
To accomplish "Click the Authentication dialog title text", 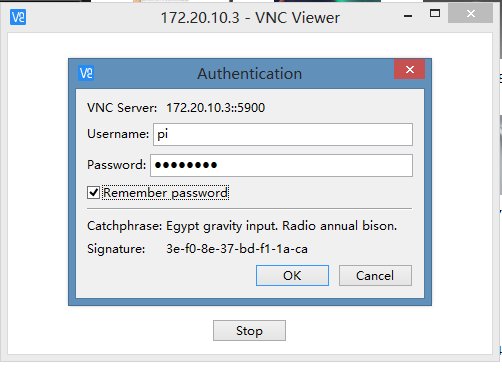I will (249, 74).
